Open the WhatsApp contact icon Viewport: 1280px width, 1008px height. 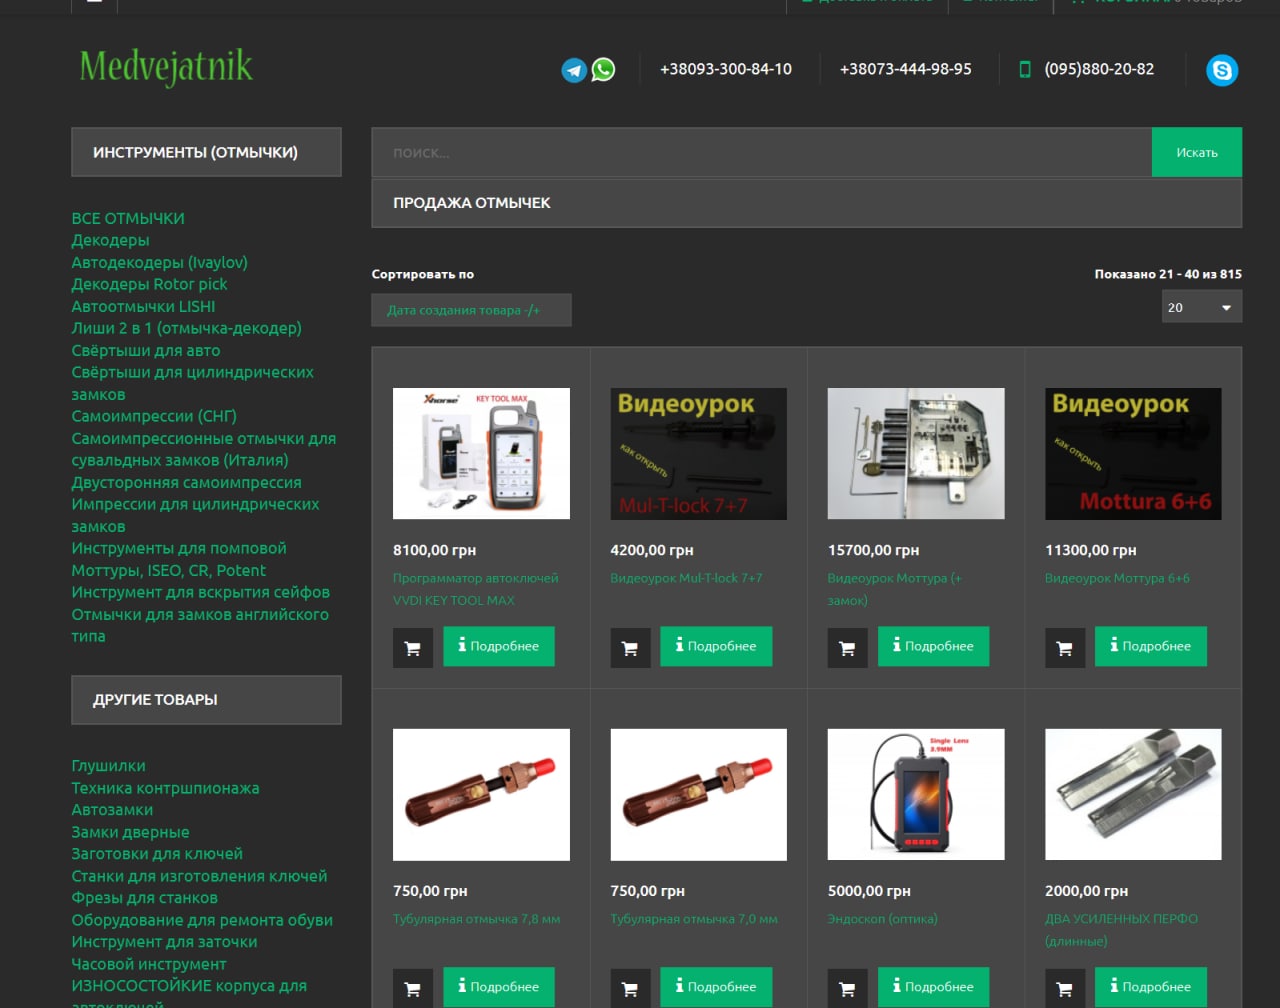[x=603, y=70]
